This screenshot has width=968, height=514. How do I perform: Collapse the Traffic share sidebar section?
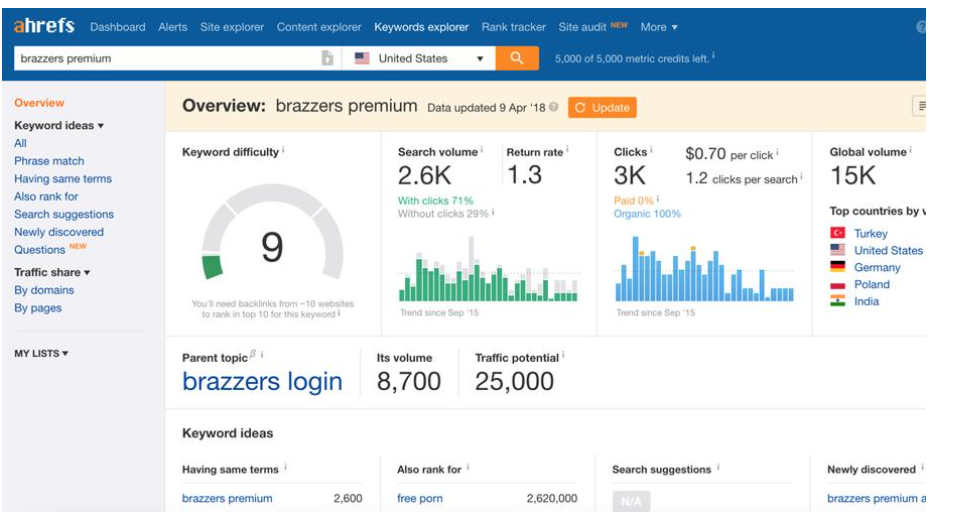(52, 272)
